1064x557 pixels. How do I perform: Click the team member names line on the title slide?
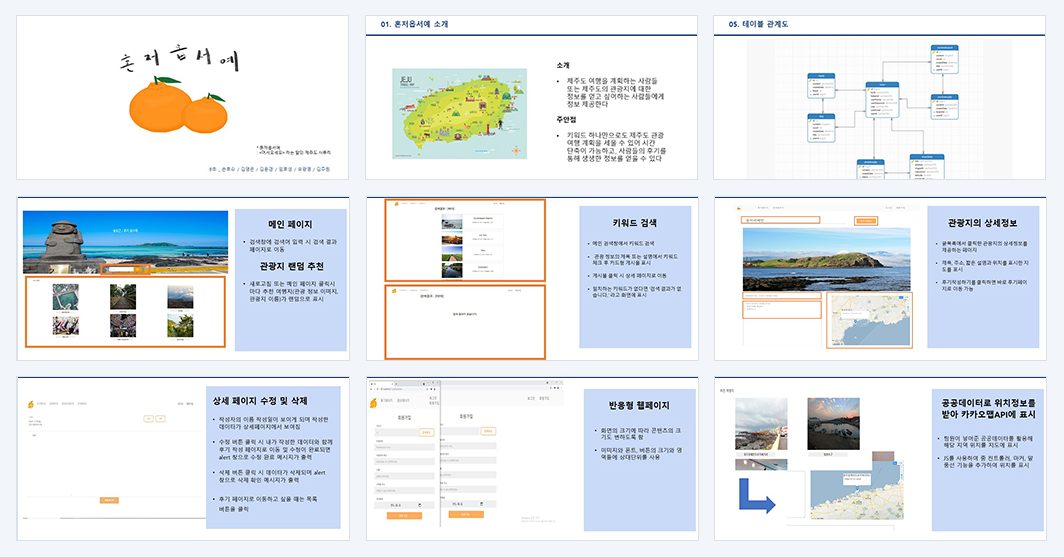tap(270, 170)
